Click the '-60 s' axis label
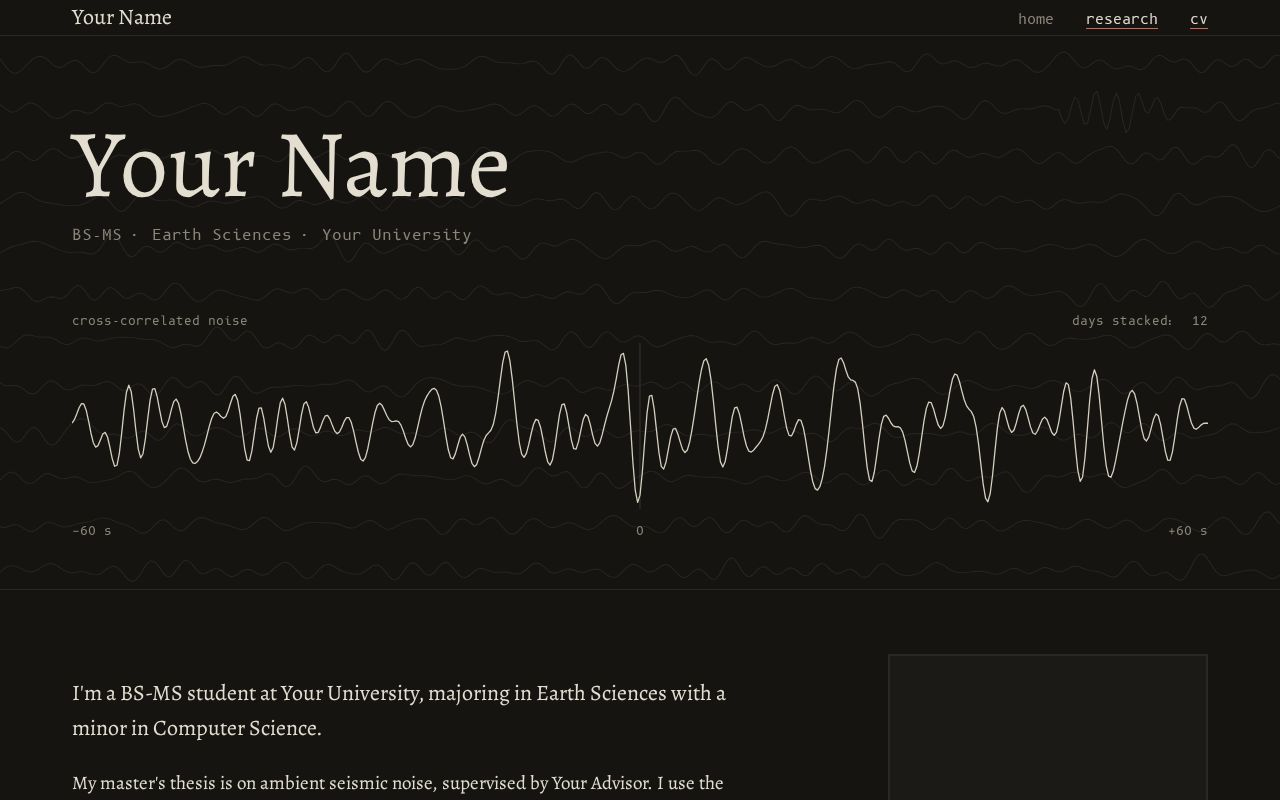1280x800 pixels. point(92,530)
